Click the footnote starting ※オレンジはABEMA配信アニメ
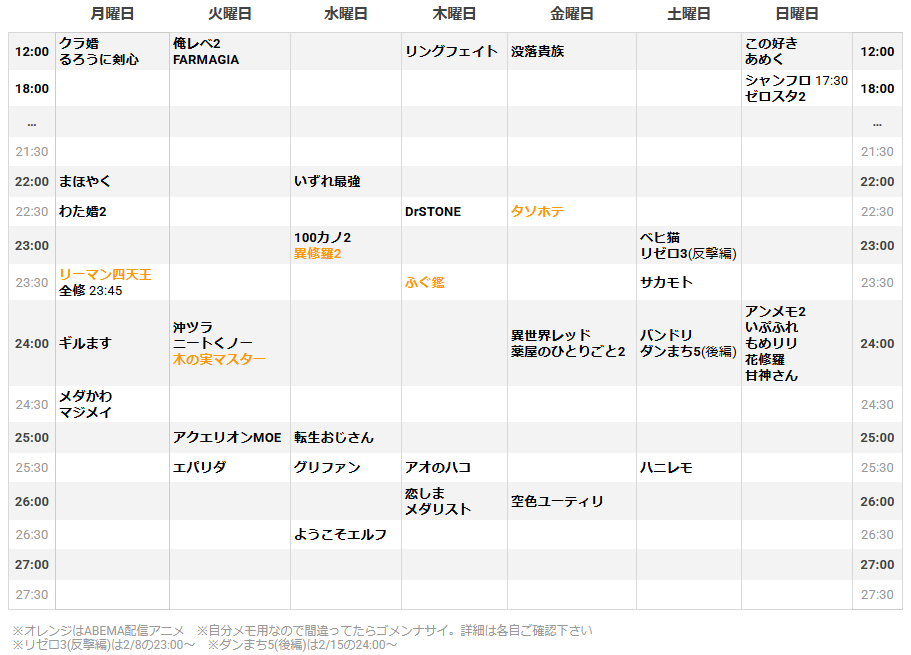Screen dimensions: 911x655 (98, 631)
